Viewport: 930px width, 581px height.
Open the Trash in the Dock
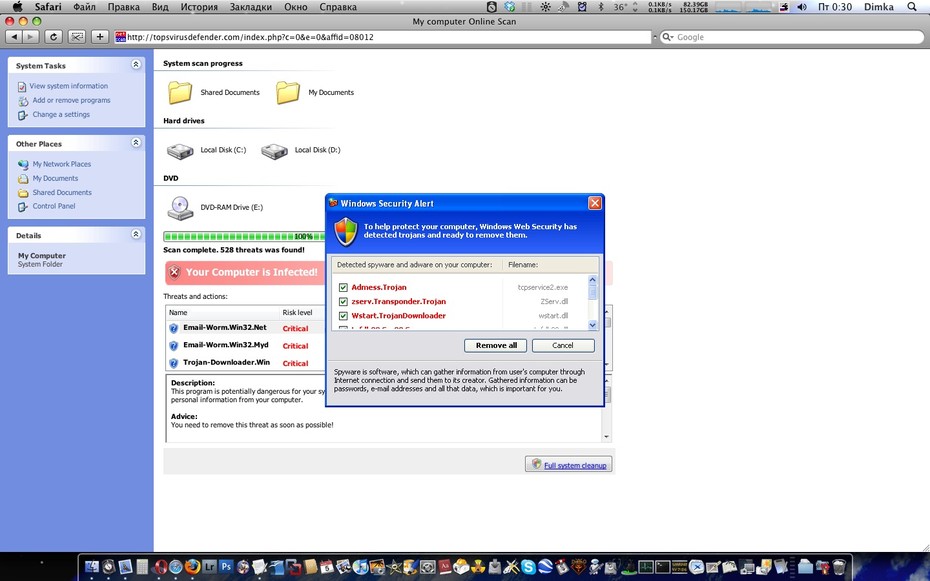coord(839,567)
